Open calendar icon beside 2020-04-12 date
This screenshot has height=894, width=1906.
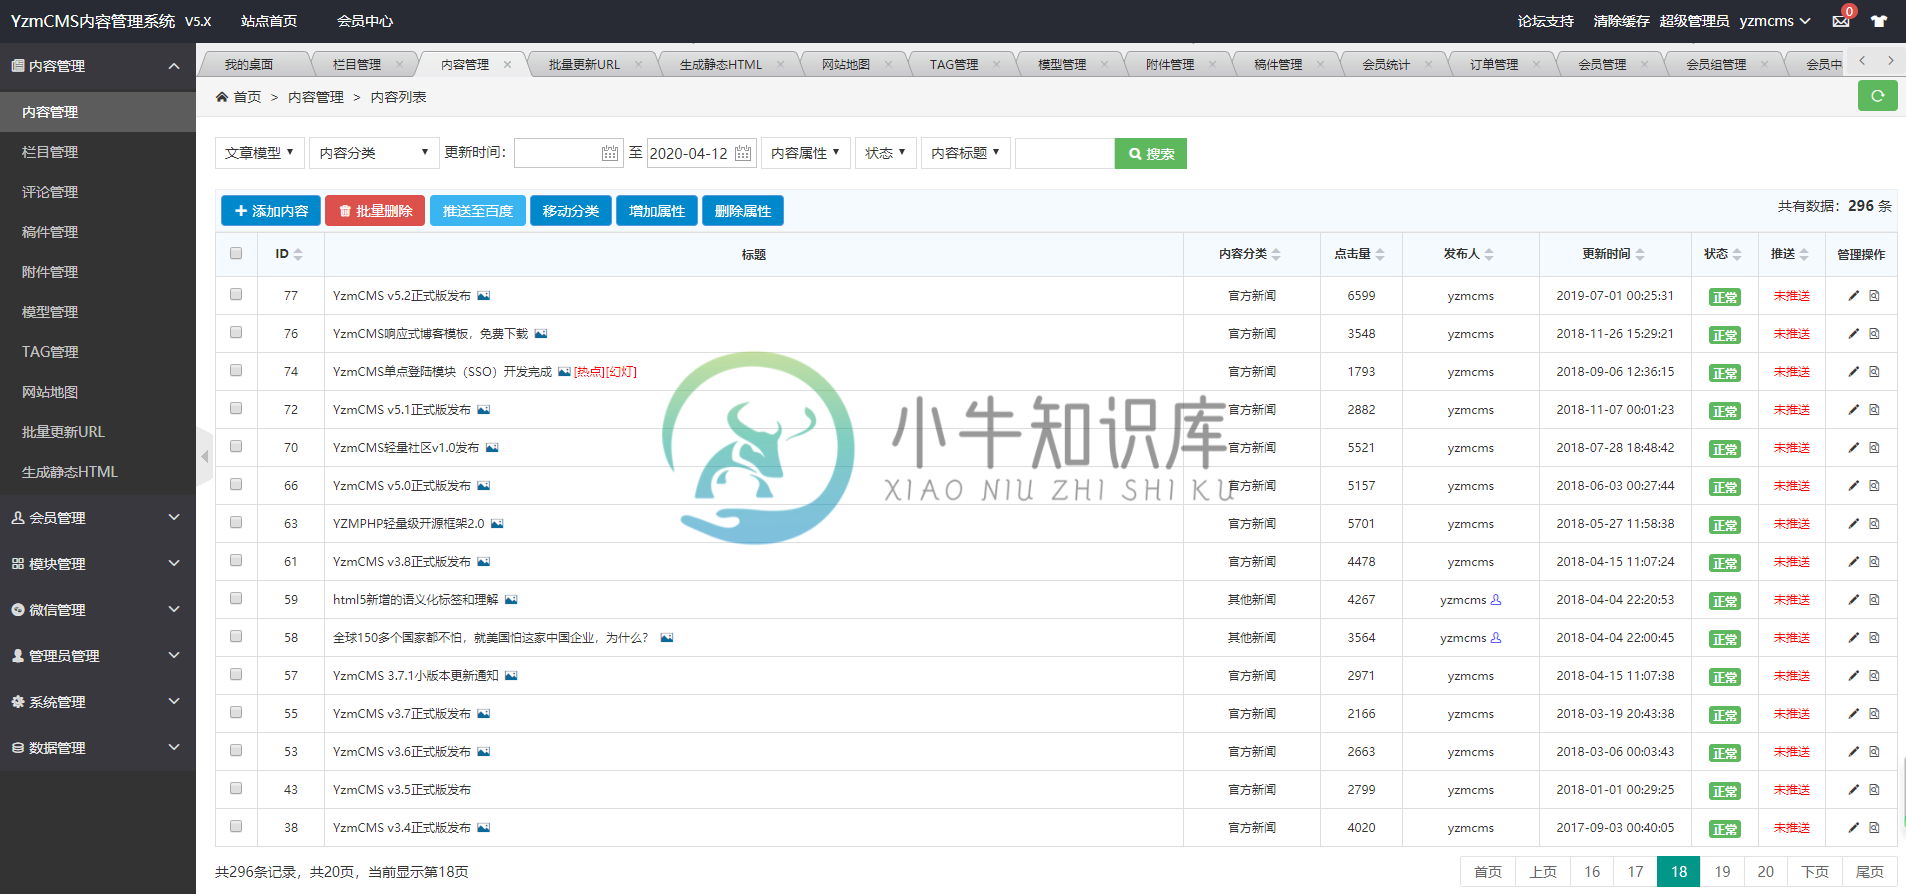click(743, 153)
